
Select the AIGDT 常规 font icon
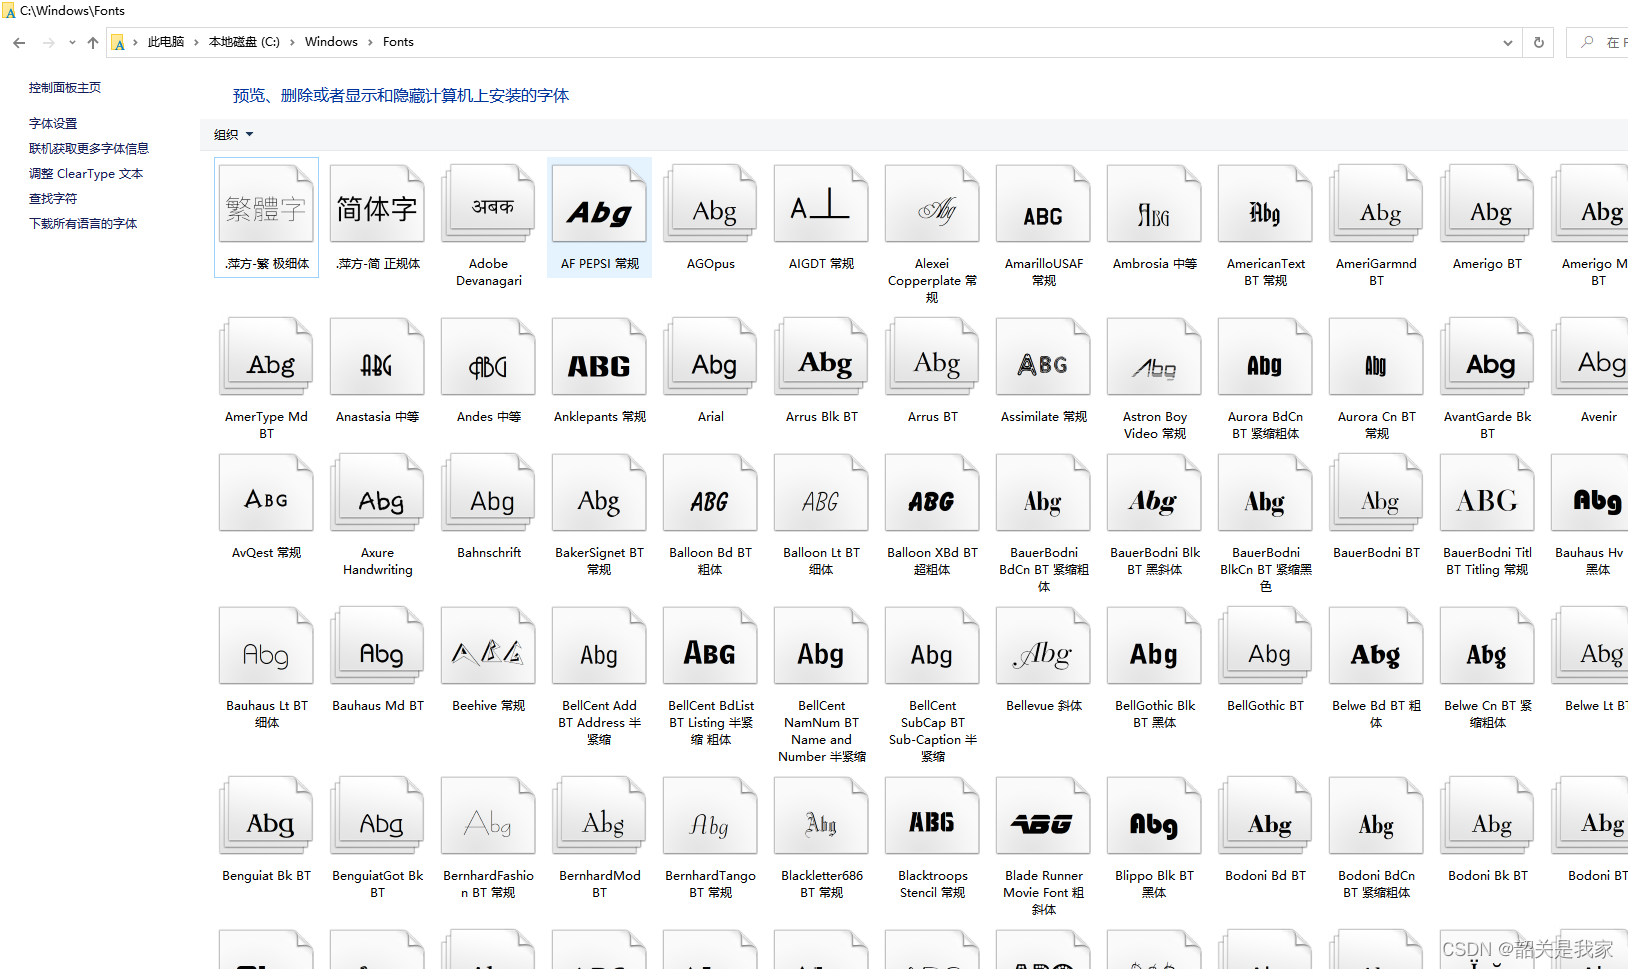[821, 205]
